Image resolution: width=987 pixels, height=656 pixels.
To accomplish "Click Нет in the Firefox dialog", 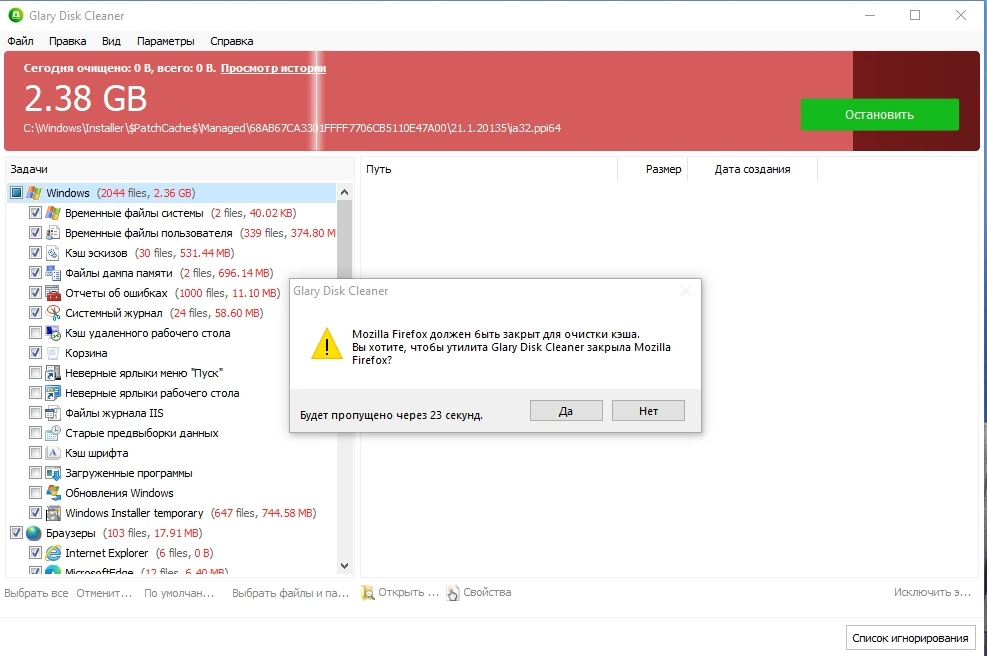I will pyautogui.click(x=648, y=411).
